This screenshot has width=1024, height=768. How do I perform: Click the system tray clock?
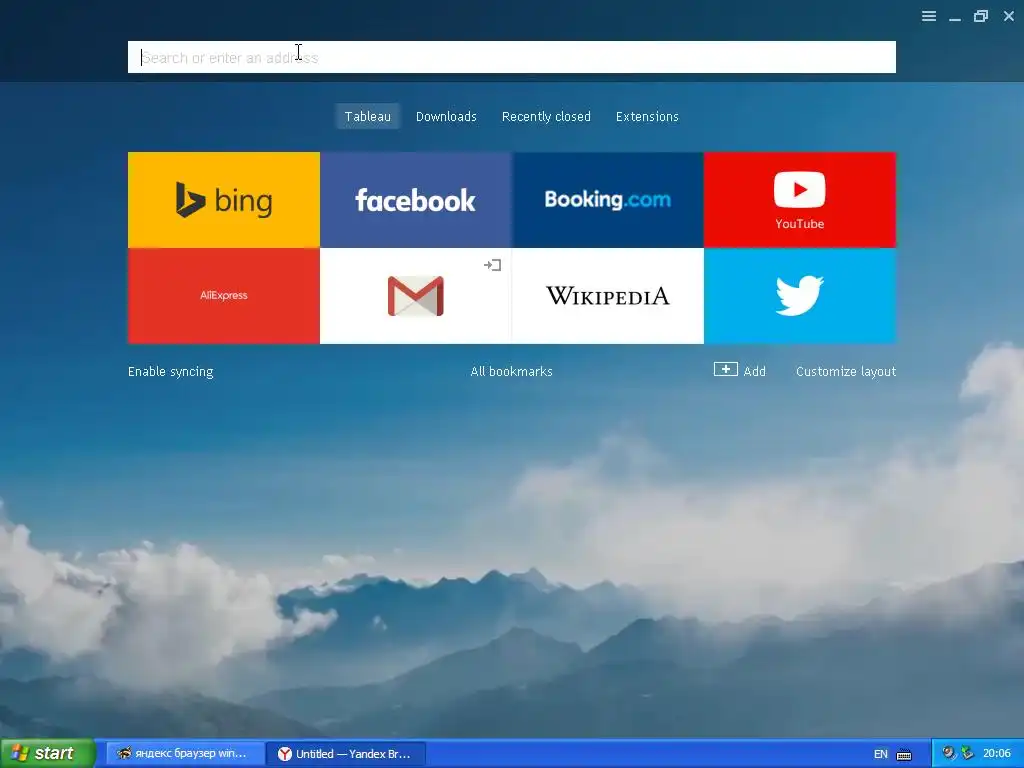point(997,753)
